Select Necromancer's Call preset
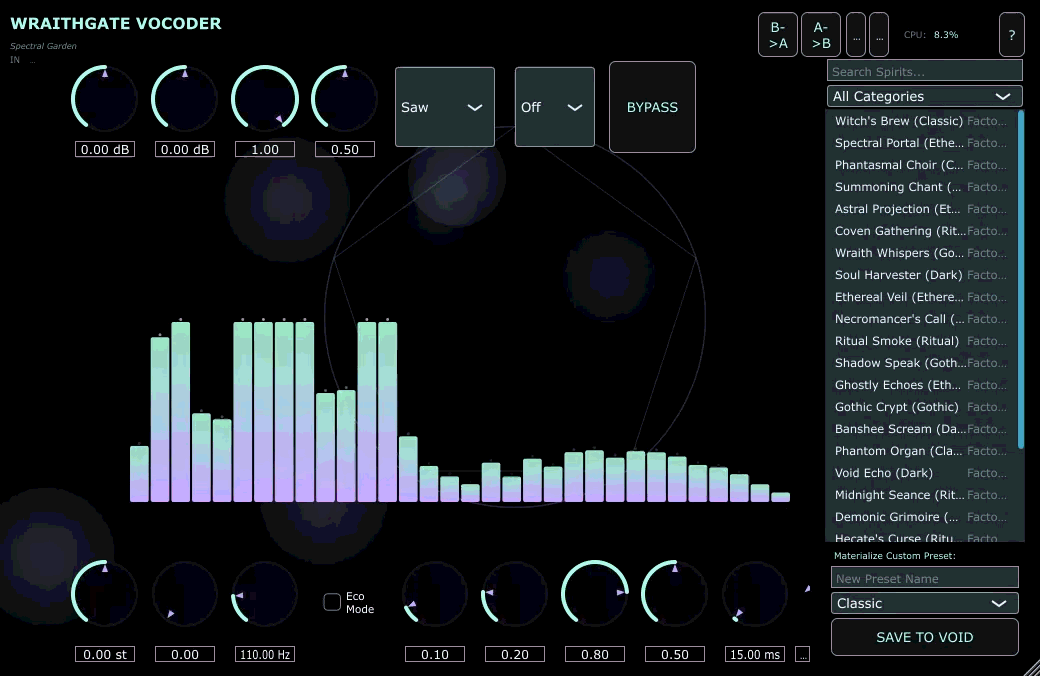Viewport: 1040px width, 676px height. 922,318
